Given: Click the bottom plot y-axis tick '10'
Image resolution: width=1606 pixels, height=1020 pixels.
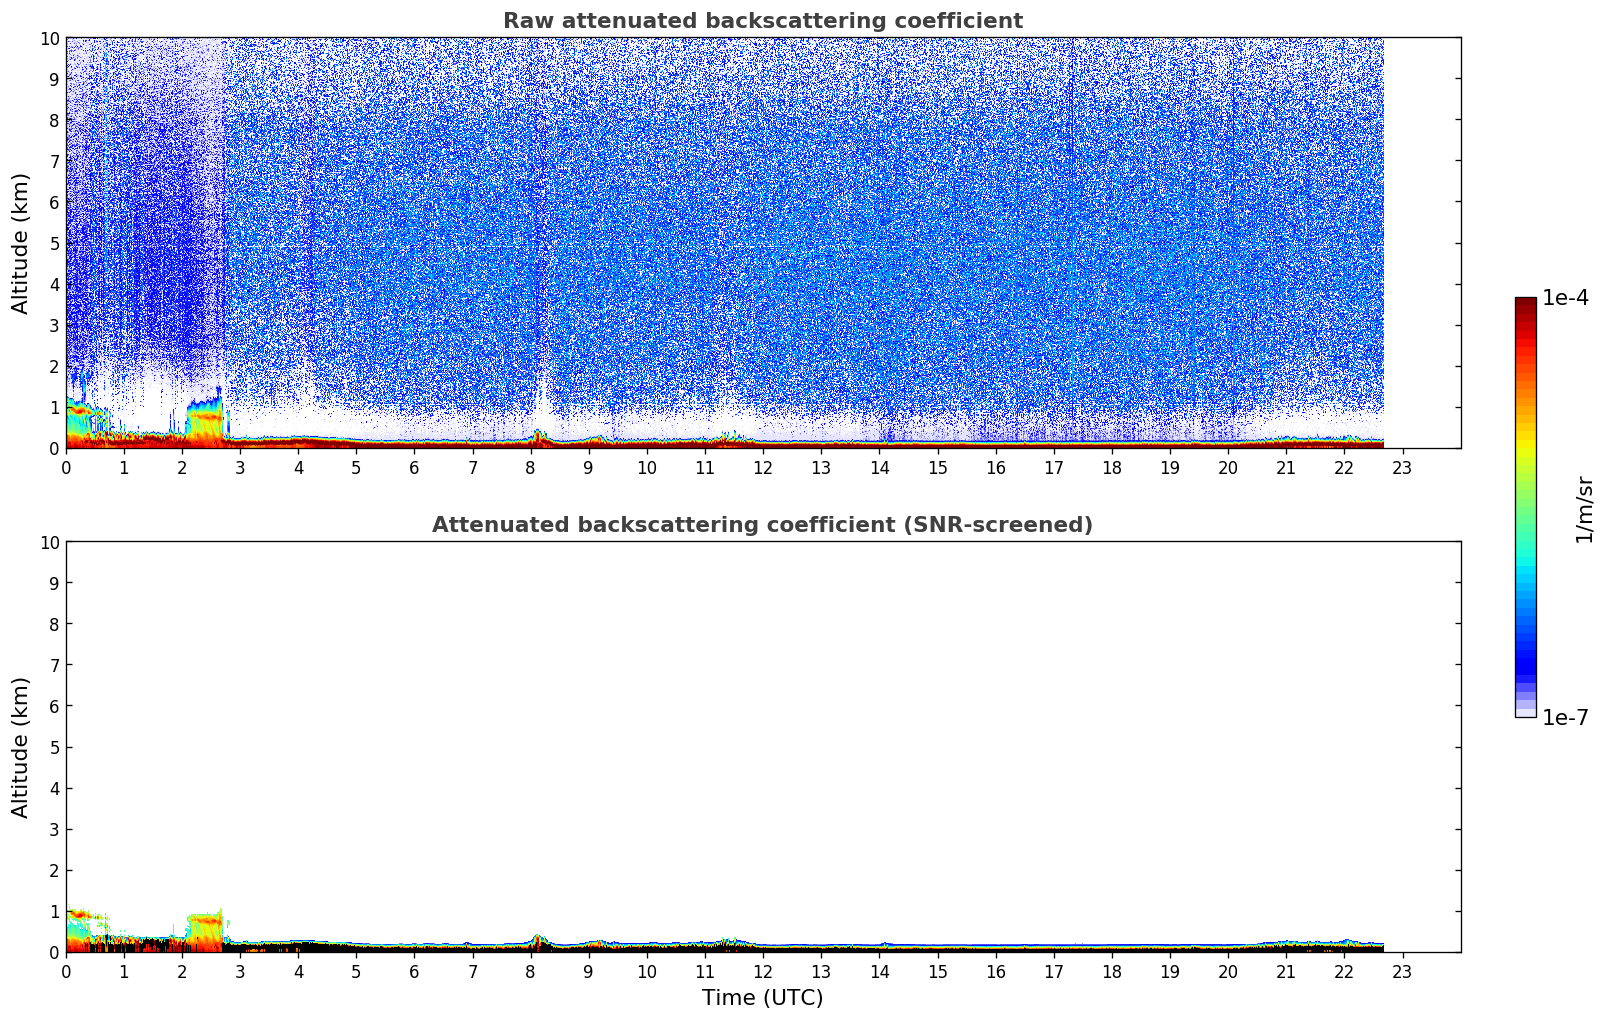Looking at the screenshot, I should coord(51,542).
